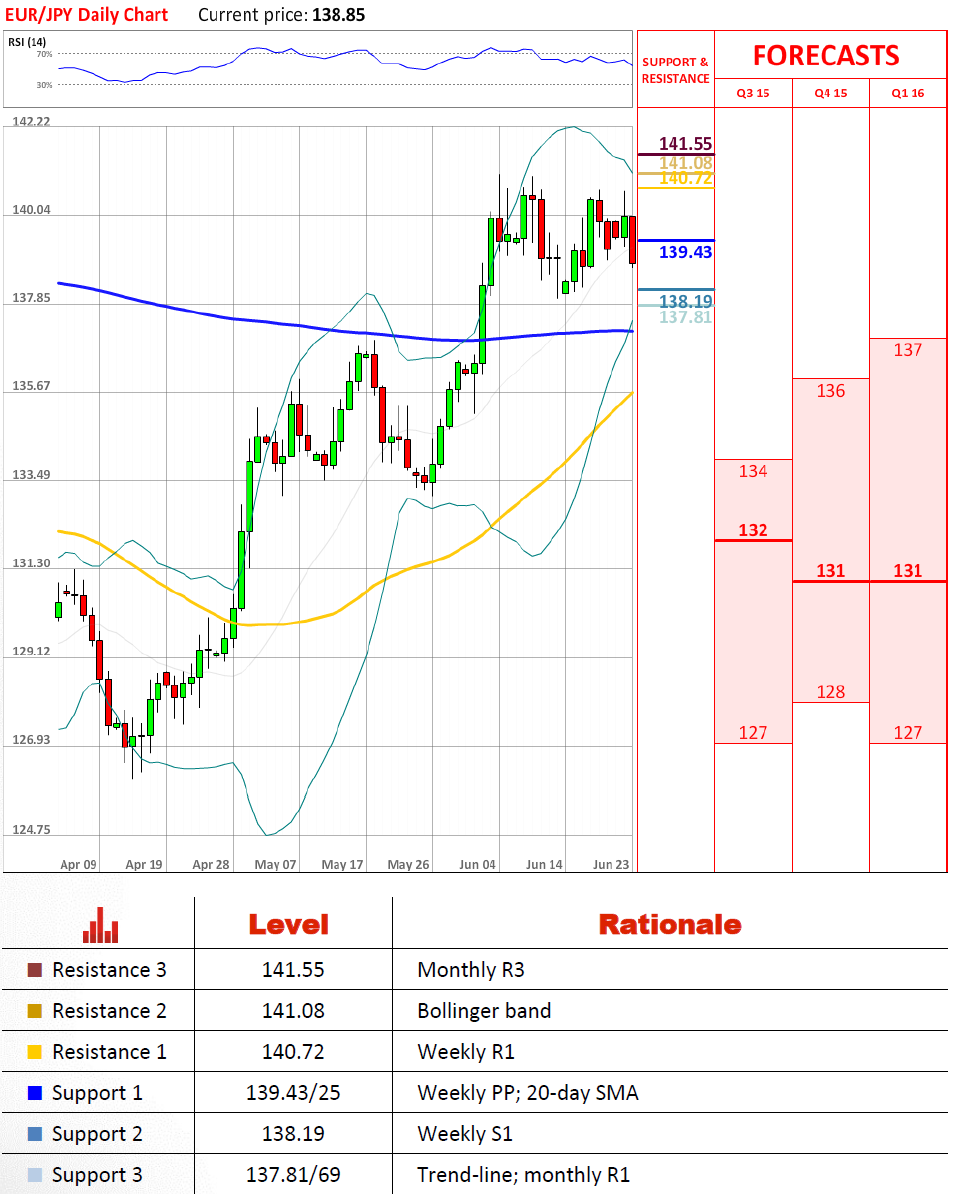
Task: Click the Support 2 steel blue swatch
Action: pos(34,1134)
